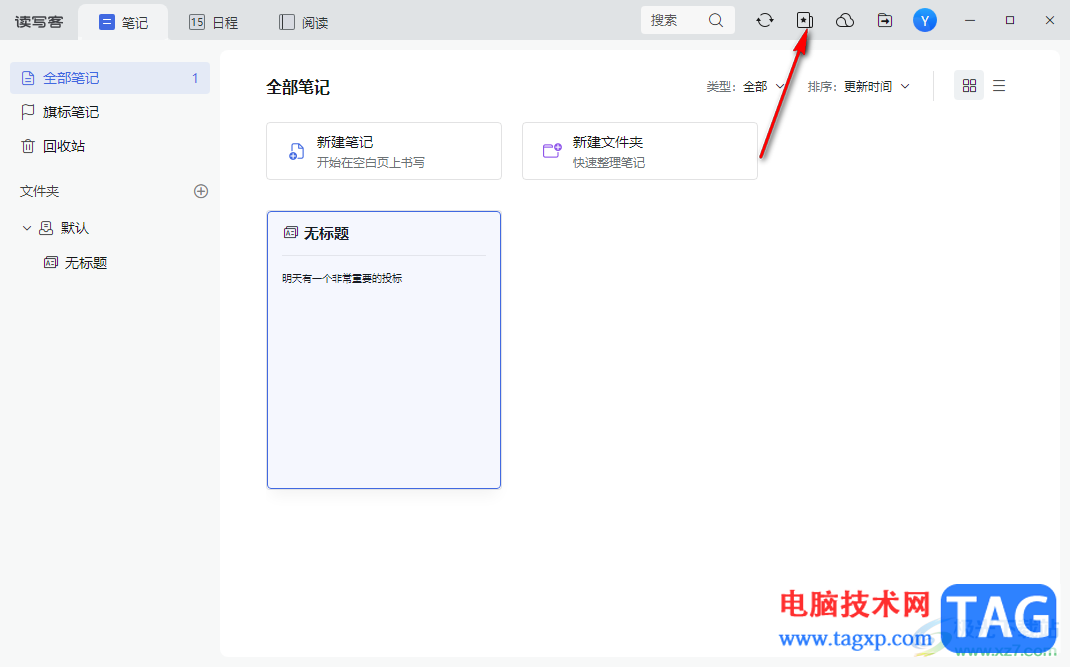Viewport: 1070px width, 667px height.
Task: Maximize the application window
Action: [1010, 20]
